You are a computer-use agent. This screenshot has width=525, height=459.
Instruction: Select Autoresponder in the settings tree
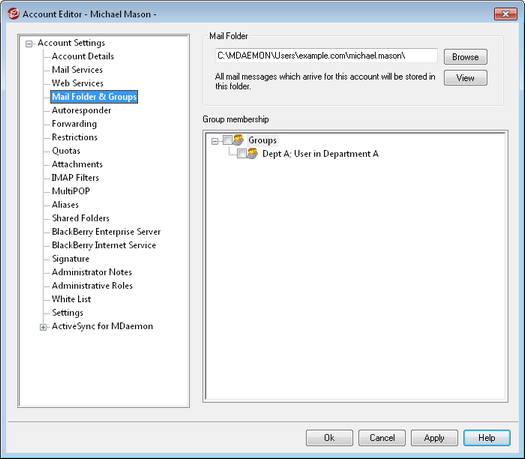81,110
